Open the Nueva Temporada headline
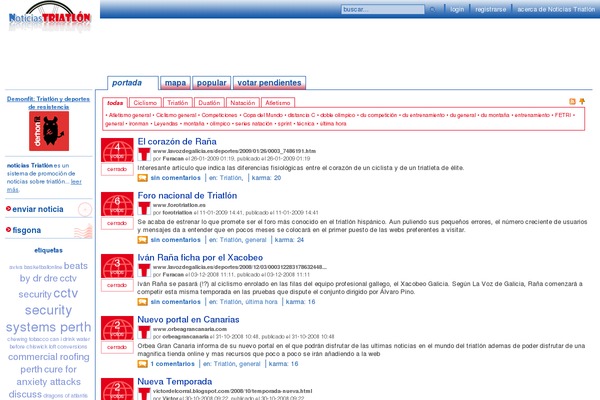Image resolution: width=600 pixels, height=400 pixels. (174, 382)
